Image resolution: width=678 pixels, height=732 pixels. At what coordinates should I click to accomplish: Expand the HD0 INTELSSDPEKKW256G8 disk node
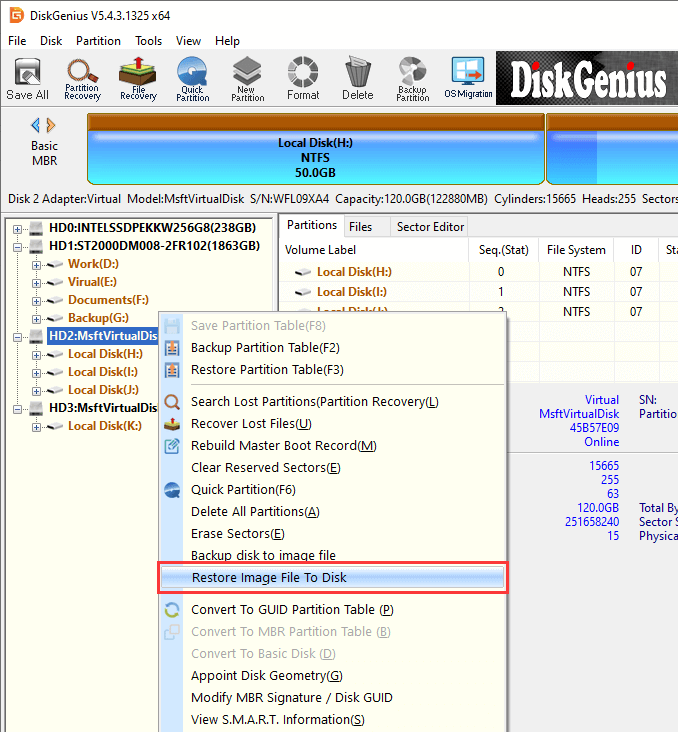(x=18, y=228)
